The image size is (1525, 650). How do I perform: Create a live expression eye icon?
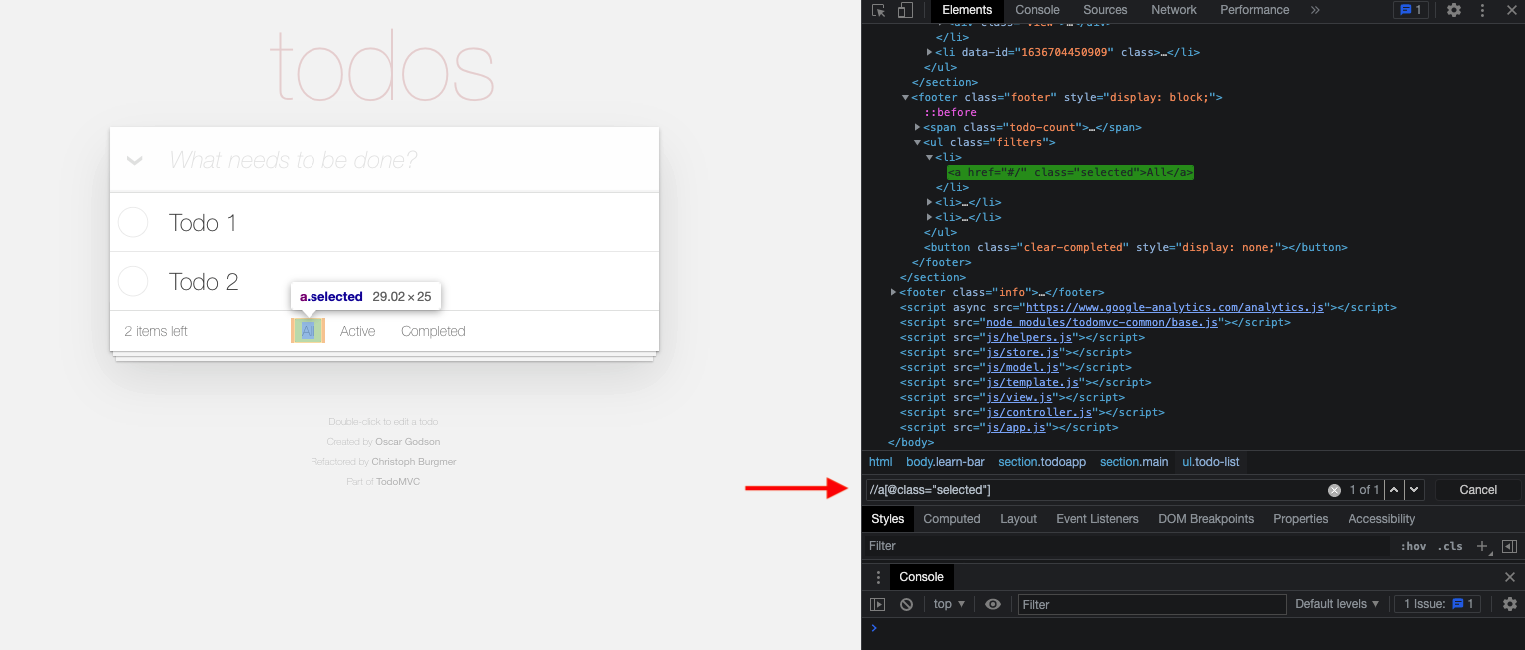point(993,604)
